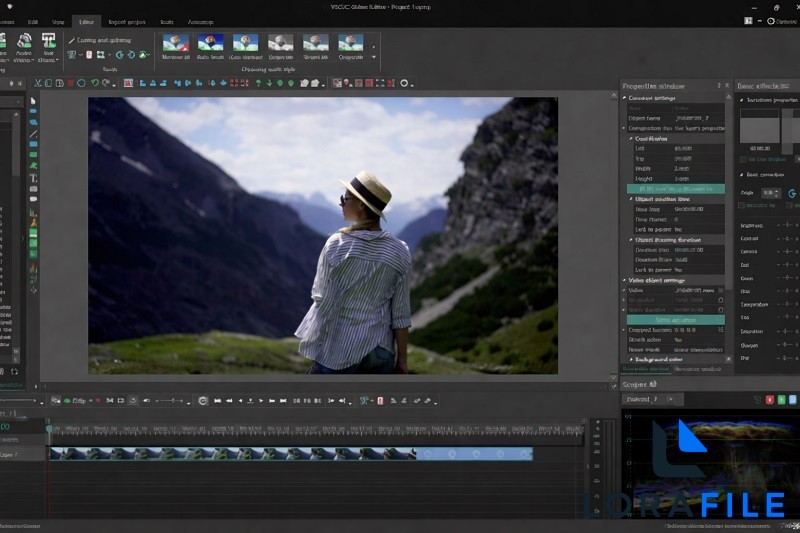This screenshot has width=800, height=533.
Task: Click the Contrast slider in Basic effects
Action: tap(788, 238)
